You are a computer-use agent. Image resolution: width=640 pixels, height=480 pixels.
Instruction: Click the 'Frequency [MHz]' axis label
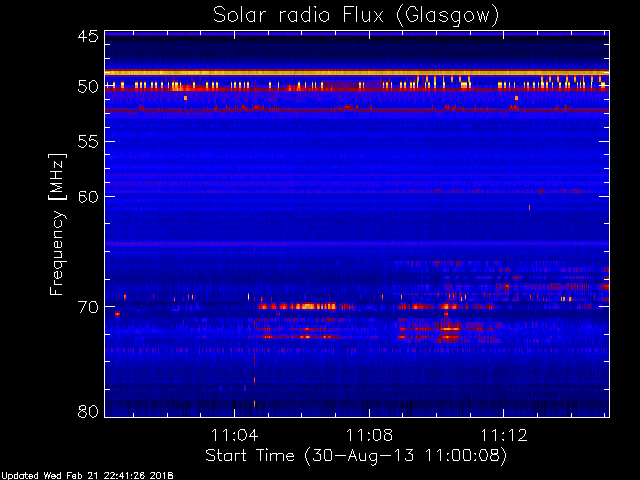(57, 224)
